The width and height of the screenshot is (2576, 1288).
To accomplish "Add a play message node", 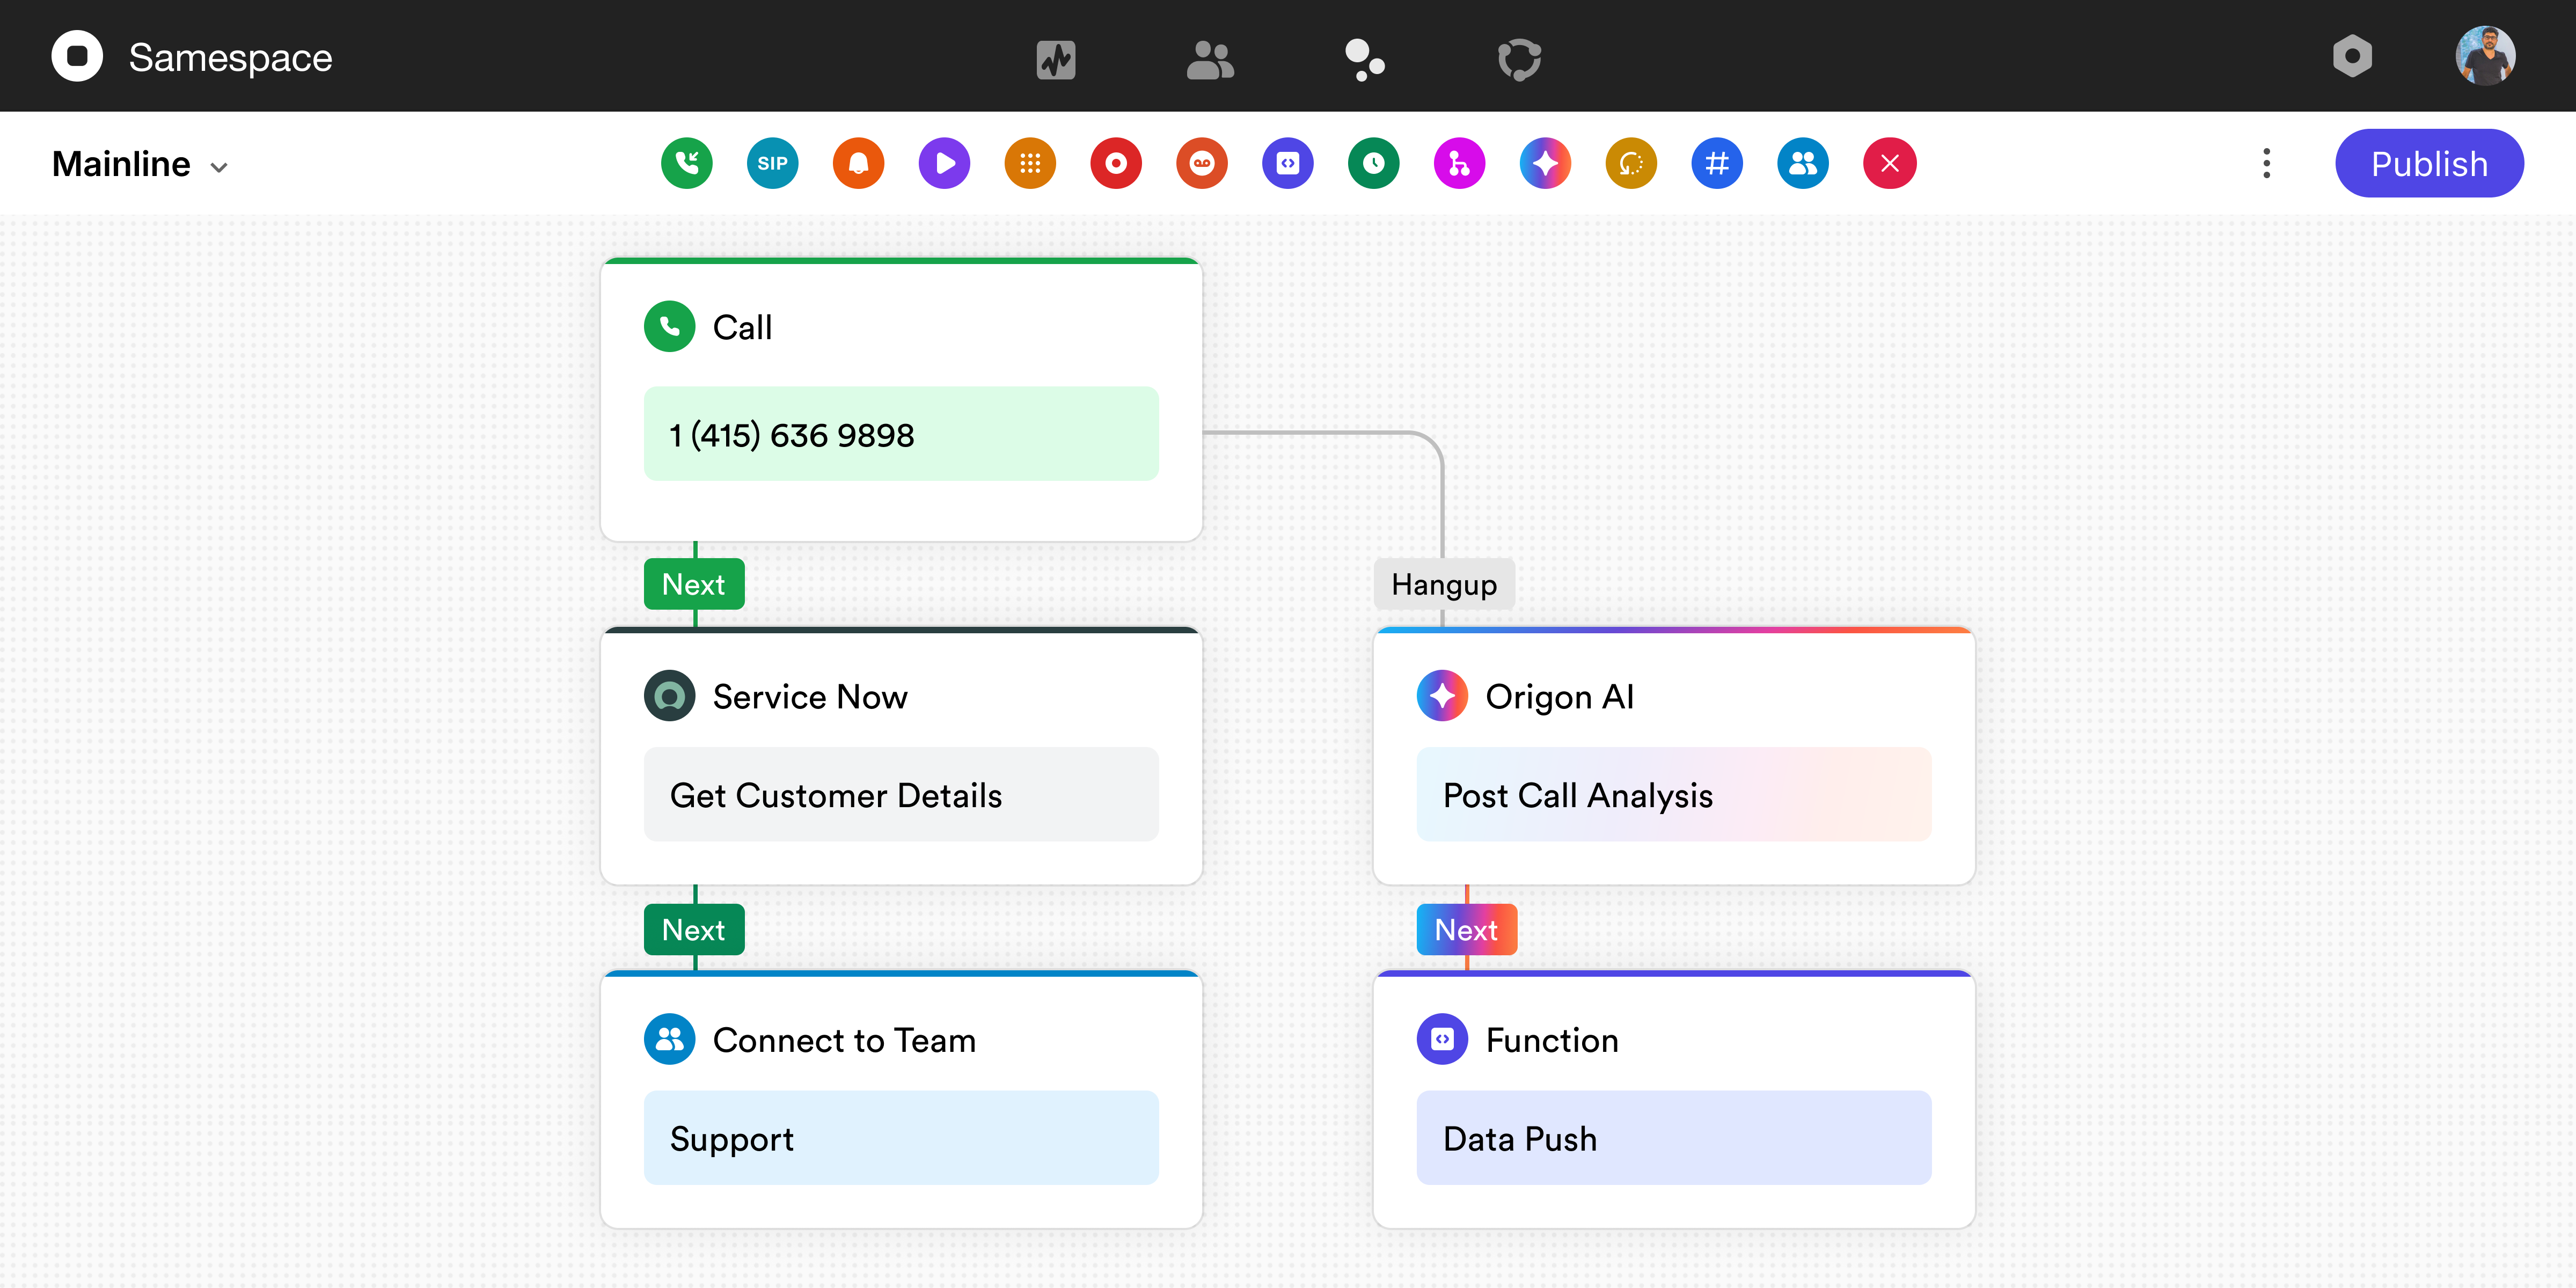I will click(x=944, y=163).
